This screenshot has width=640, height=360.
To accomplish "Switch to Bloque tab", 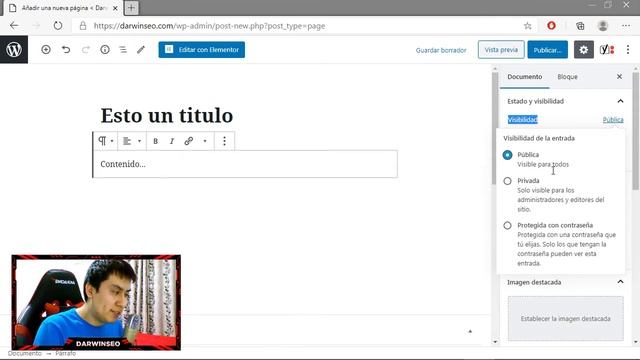I will click(567, 77).
